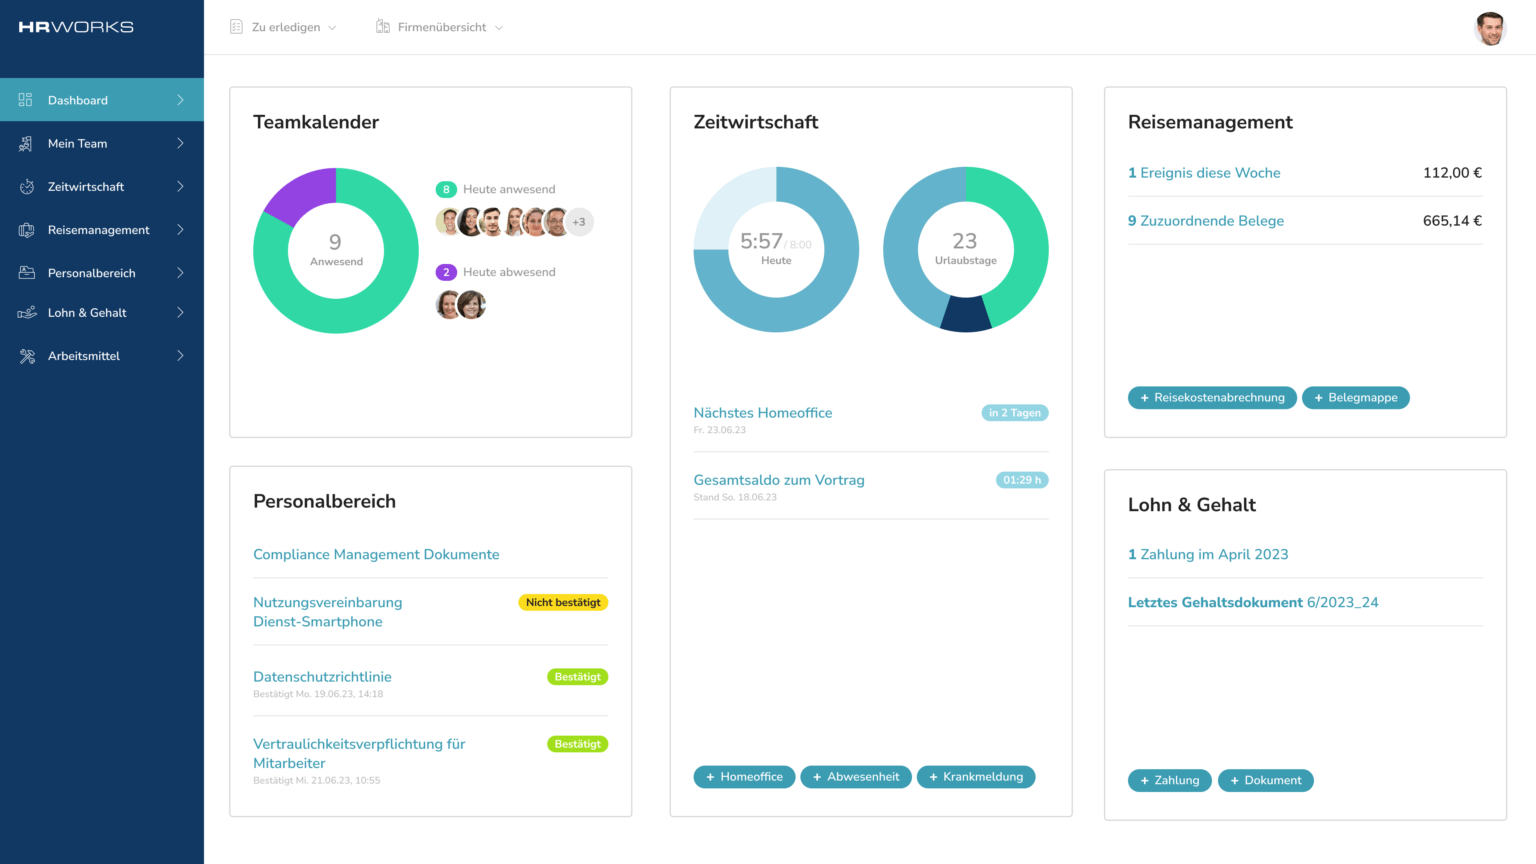Open the Lohn & Gehalt money icon

pyautogui.click(x=24, y=312)
